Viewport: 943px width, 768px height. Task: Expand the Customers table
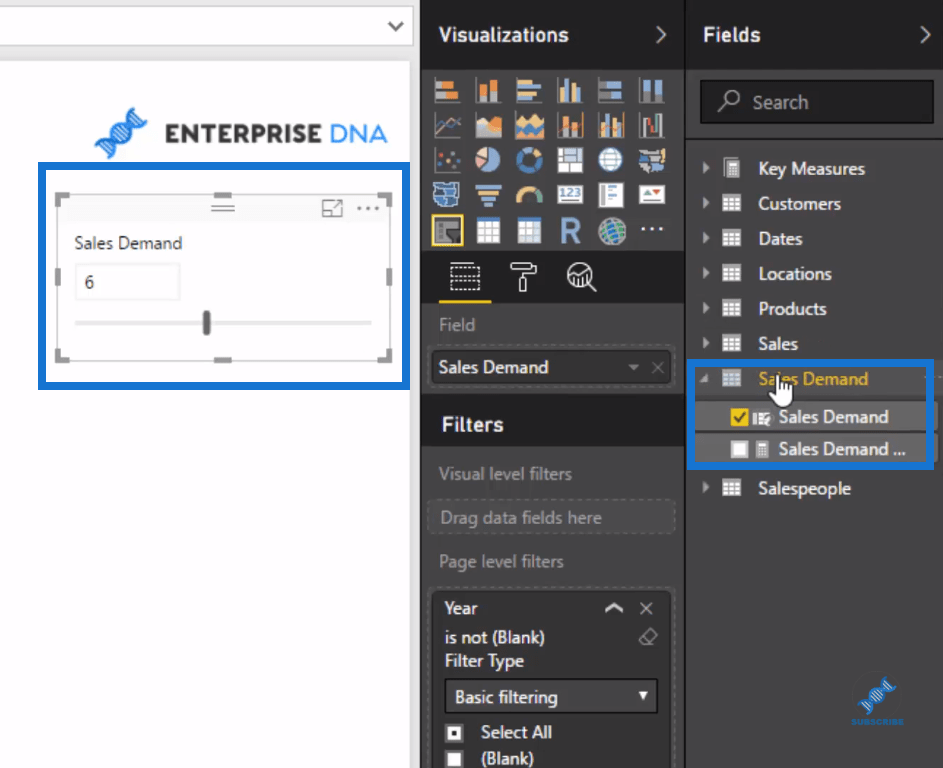pyautogui.click(x=706, y=203)
